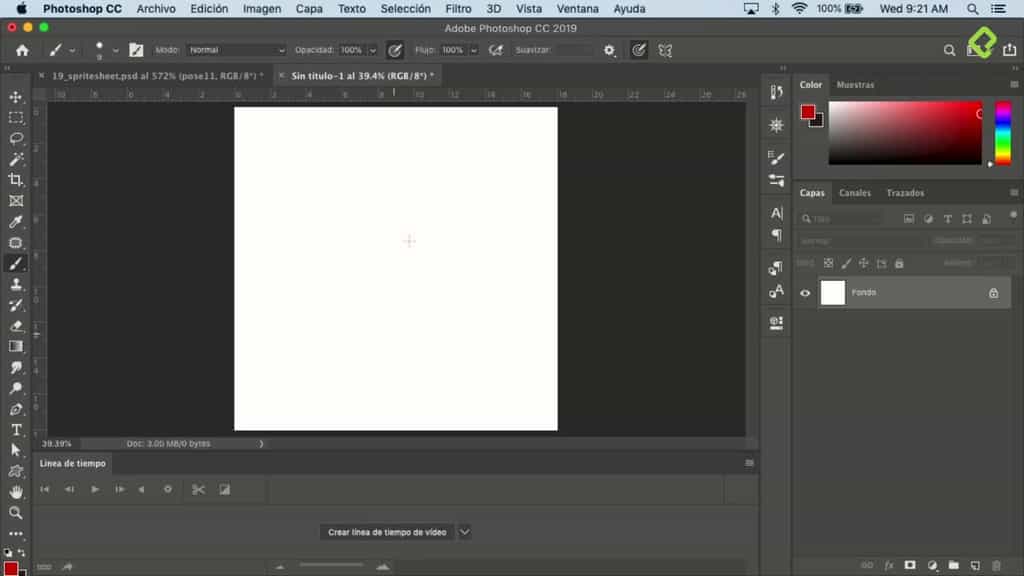Select the Zoom tool
Viewport: 1024px width, 576px height.
tap(16, 513)
